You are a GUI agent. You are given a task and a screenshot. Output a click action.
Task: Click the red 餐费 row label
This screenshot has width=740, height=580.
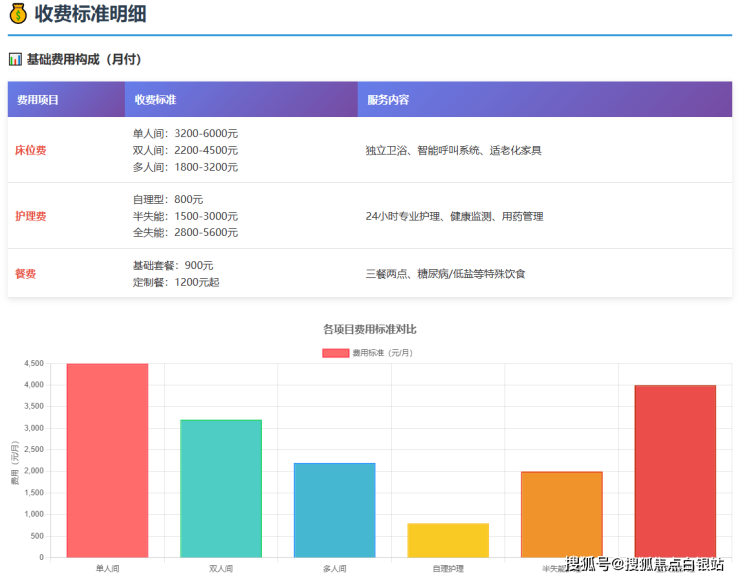25,273
